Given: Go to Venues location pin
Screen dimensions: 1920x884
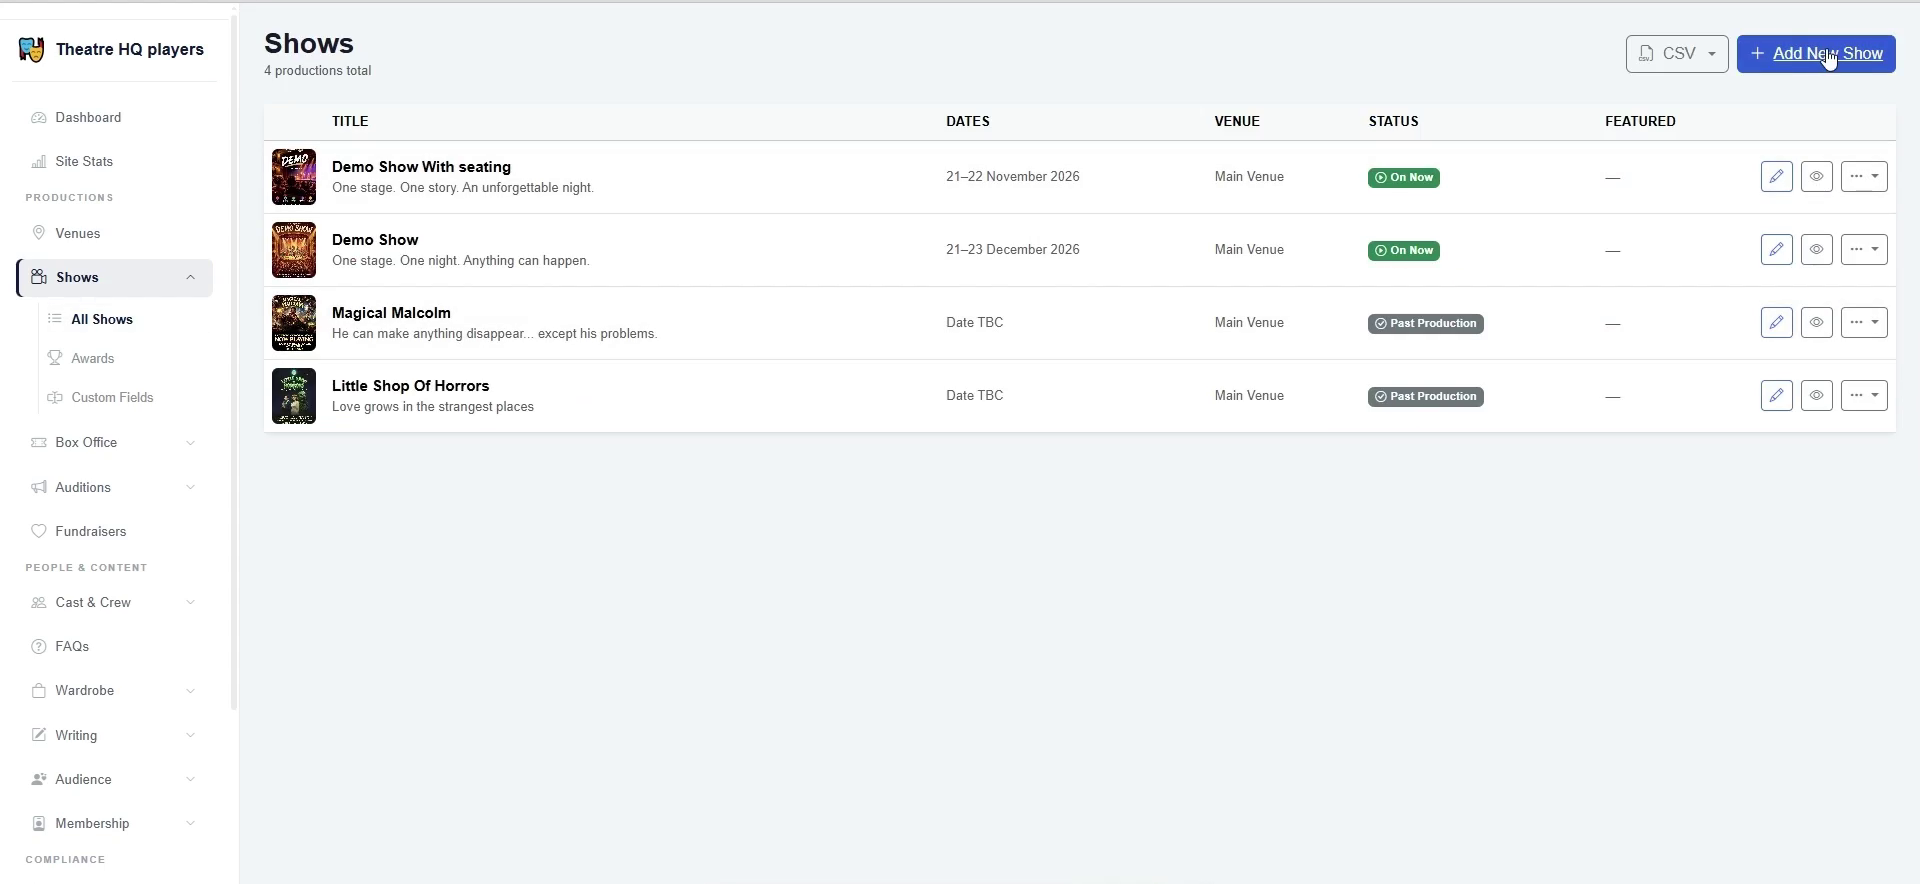Looking at the screenshot, I should pyautogui.click(x=39, y=234).
